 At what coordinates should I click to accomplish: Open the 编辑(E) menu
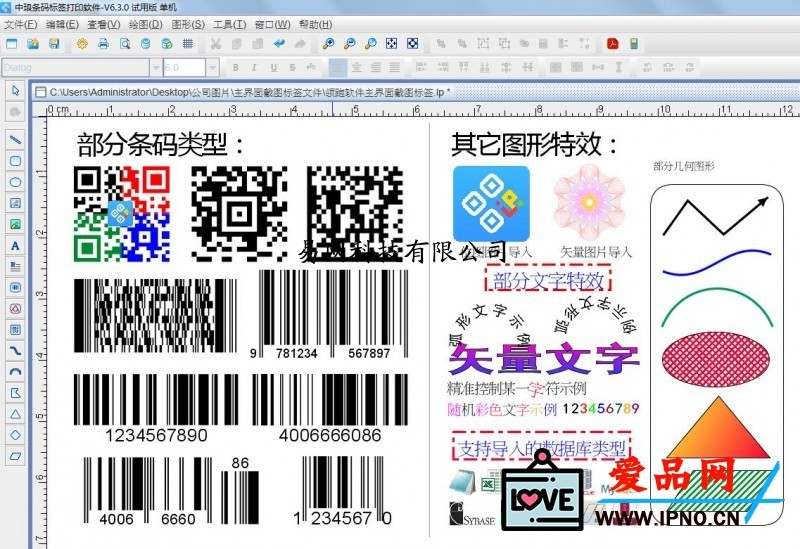click(x=62, y=24)
